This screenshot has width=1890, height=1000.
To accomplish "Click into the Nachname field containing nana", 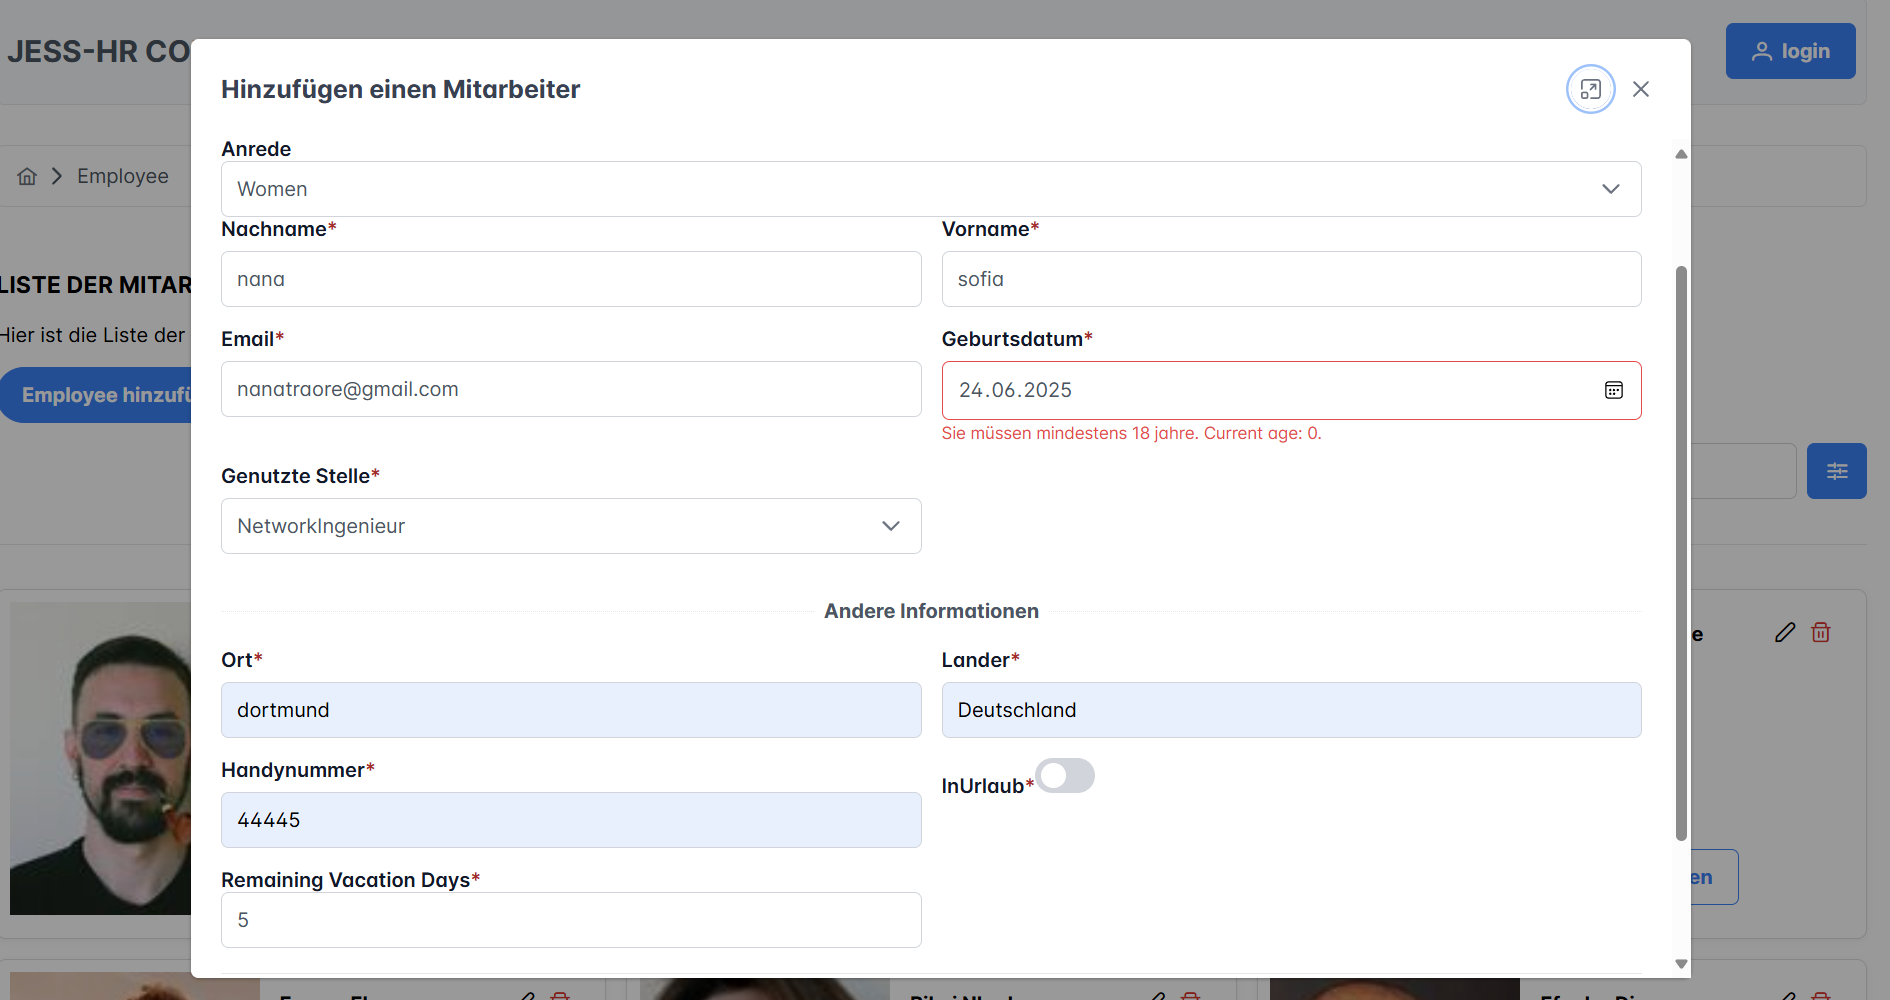I will (x=570, y=279).
